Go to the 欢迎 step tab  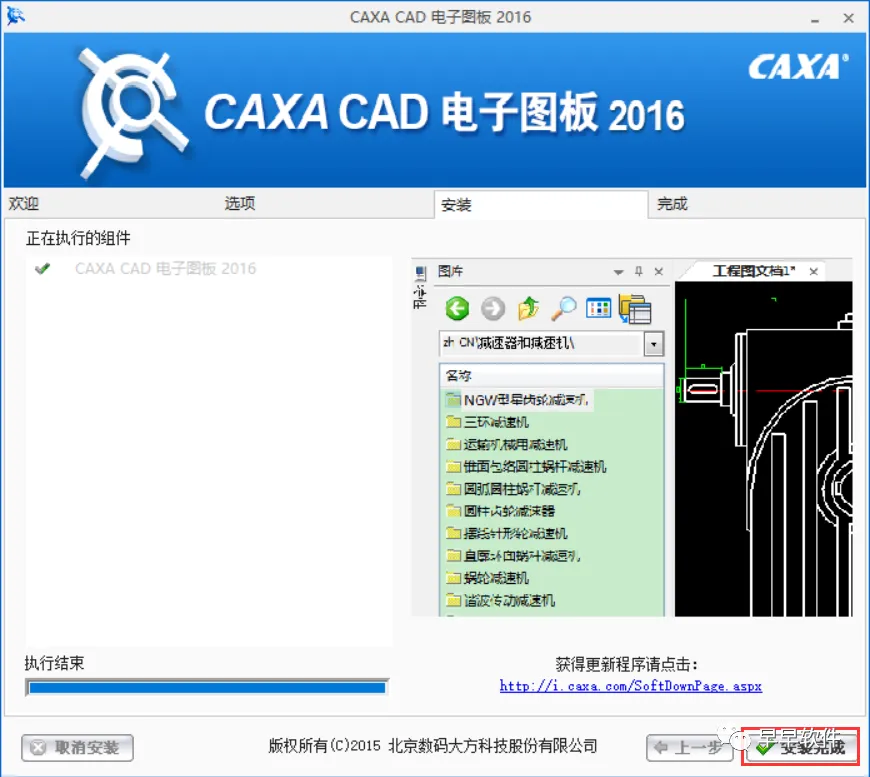(23, 204)
